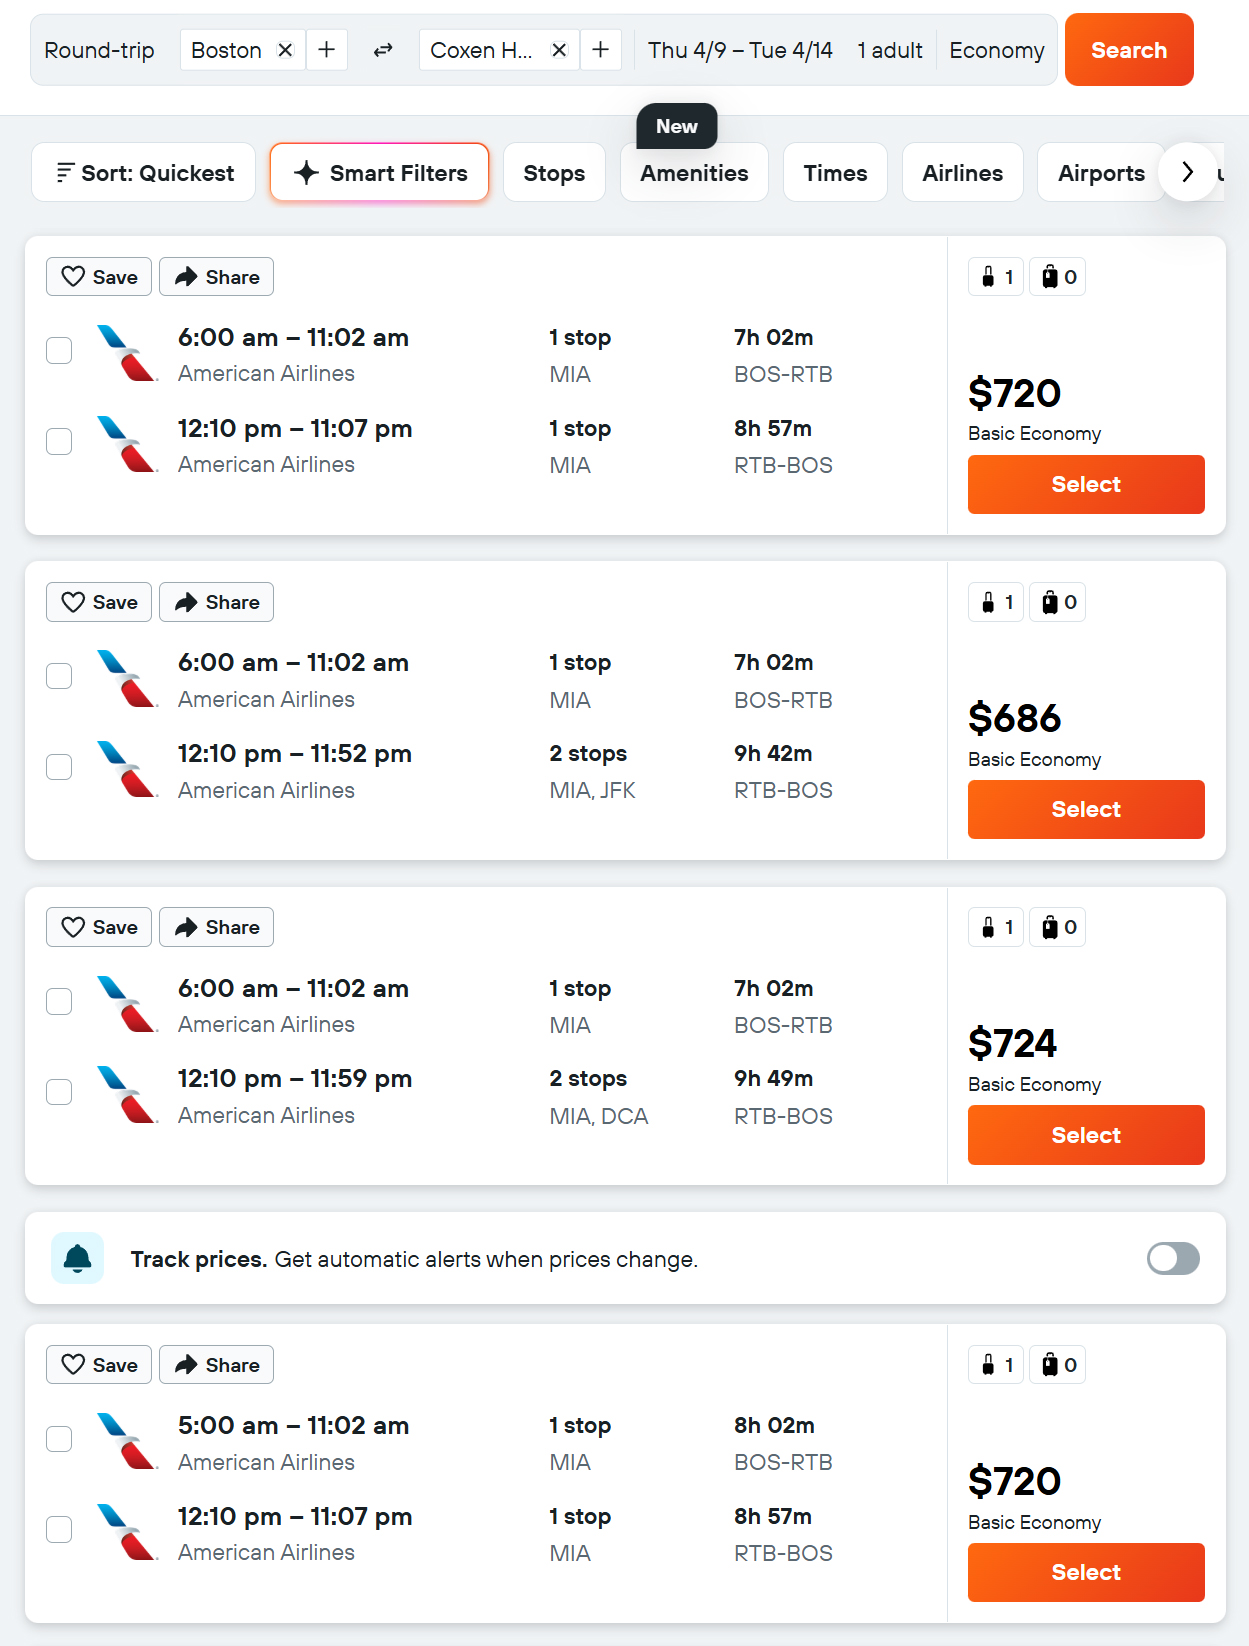
Task: Open the Amenities filter
Action: [694, 173]
